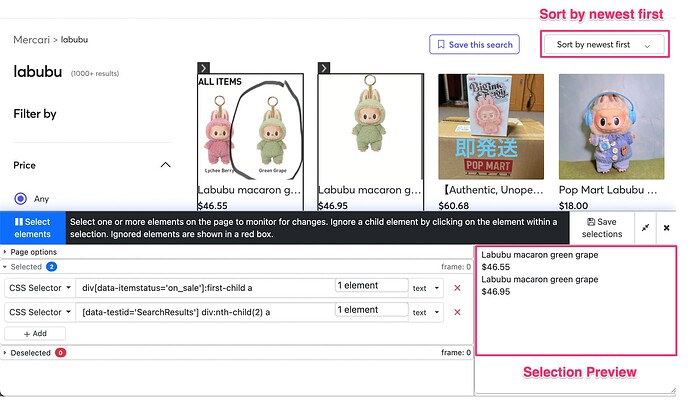
Task: Open text dropdown in the on_sale selector row
Action: tap(426, 288)
